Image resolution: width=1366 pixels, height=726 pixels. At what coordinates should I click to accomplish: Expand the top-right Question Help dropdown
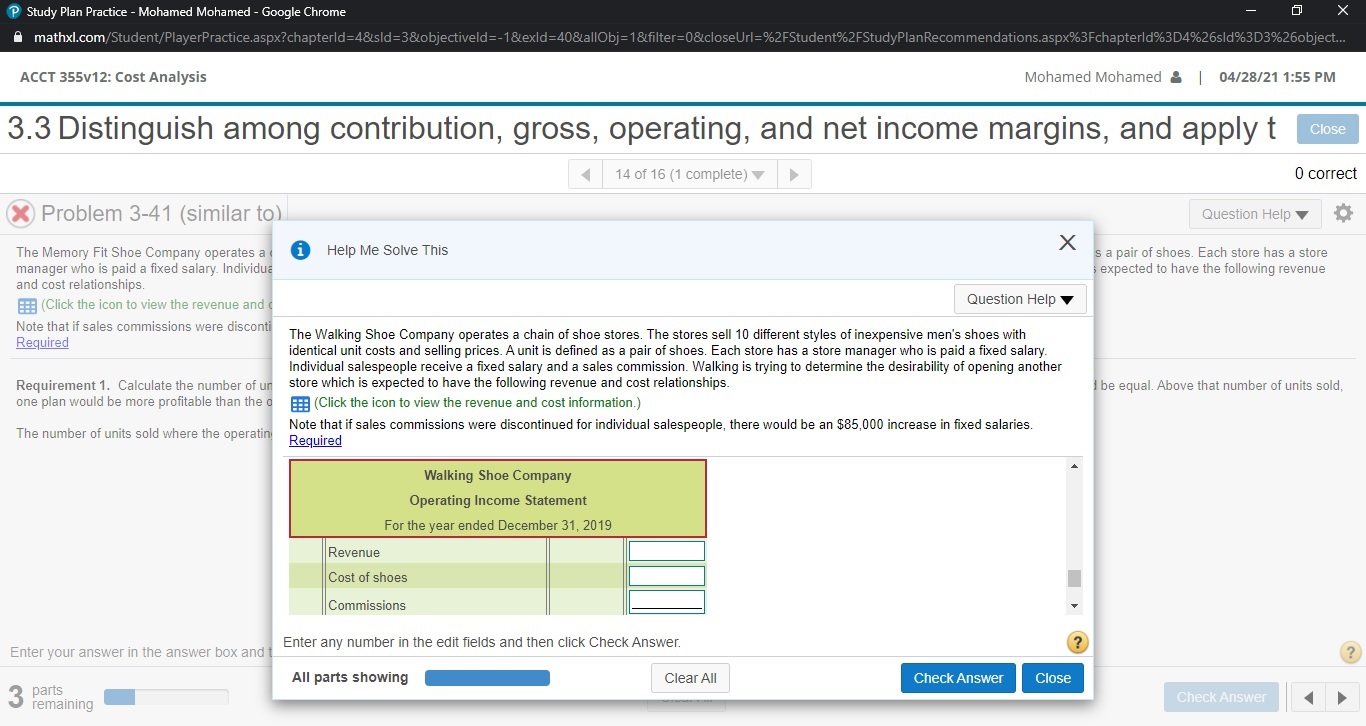[x=1254, y=213]
